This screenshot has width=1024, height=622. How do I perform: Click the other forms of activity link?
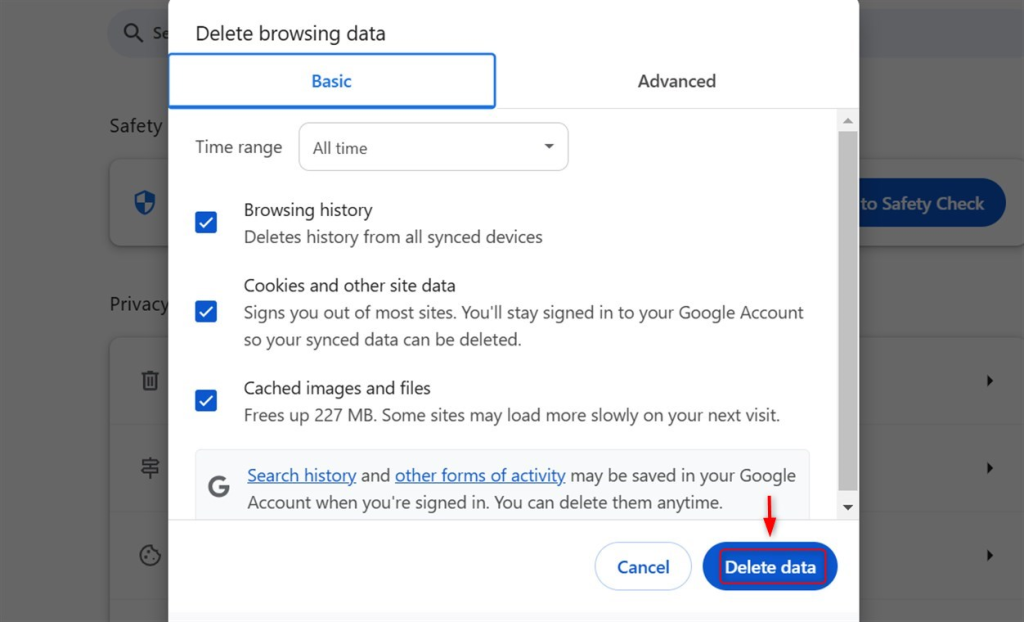(479, 475)
